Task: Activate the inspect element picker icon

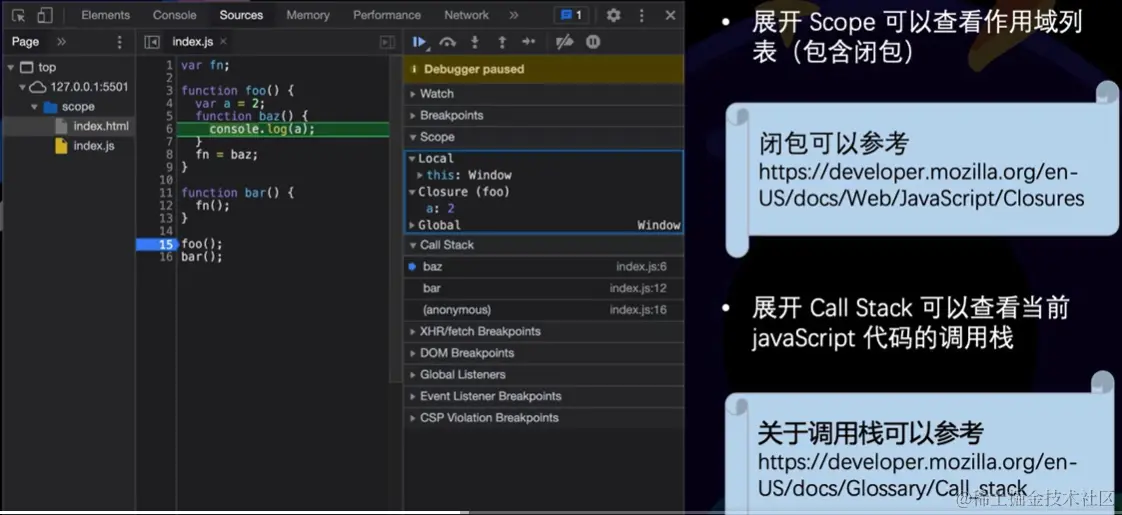Action: coord(19,15)
